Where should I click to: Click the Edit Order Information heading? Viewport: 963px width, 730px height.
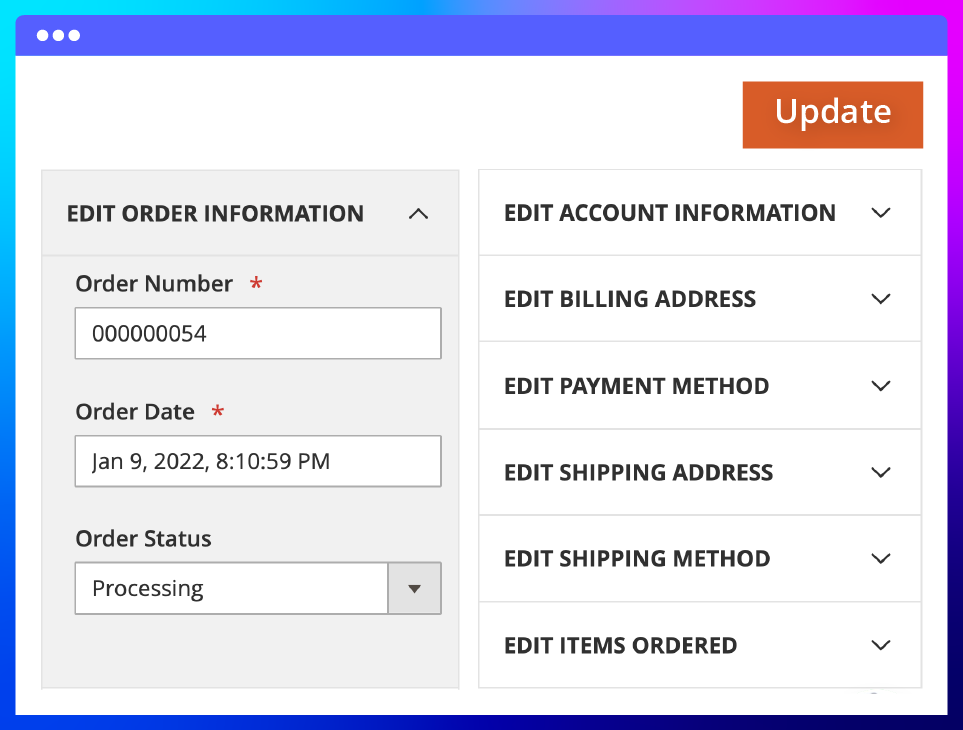(215, 213)
